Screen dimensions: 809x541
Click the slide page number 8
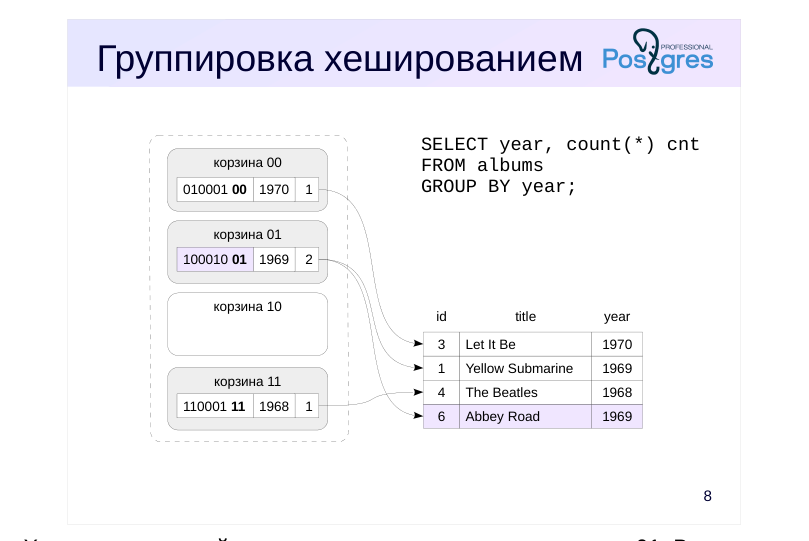coord(707,496)
